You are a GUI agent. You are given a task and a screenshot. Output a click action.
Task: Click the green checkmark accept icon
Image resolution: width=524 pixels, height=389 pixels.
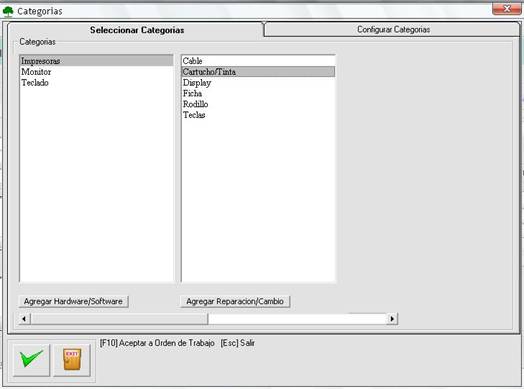pyautogui.click(x=31, y=360)
